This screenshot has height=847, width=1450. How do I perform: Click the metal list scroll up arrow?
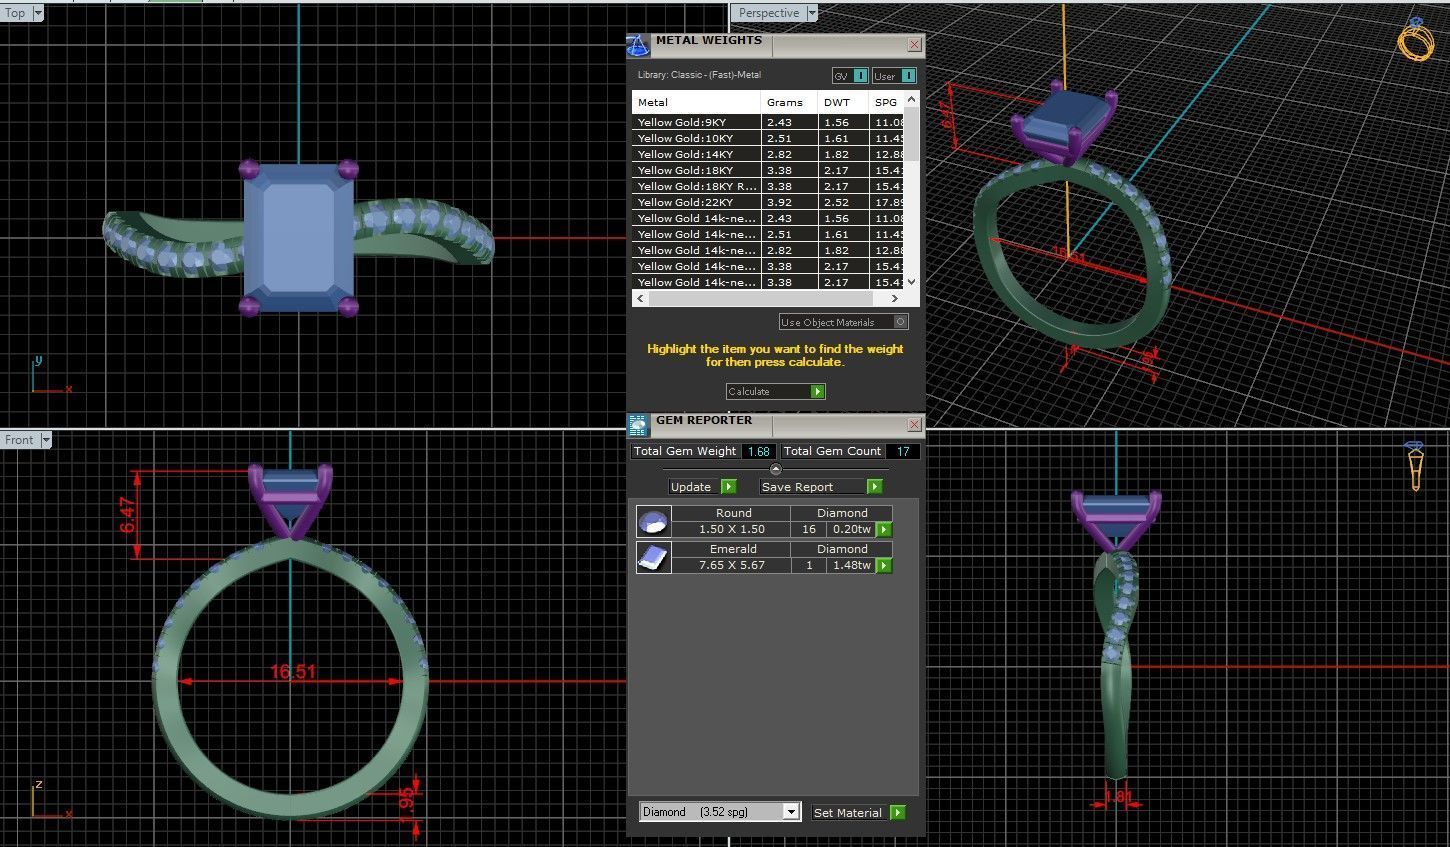point(911,100)
